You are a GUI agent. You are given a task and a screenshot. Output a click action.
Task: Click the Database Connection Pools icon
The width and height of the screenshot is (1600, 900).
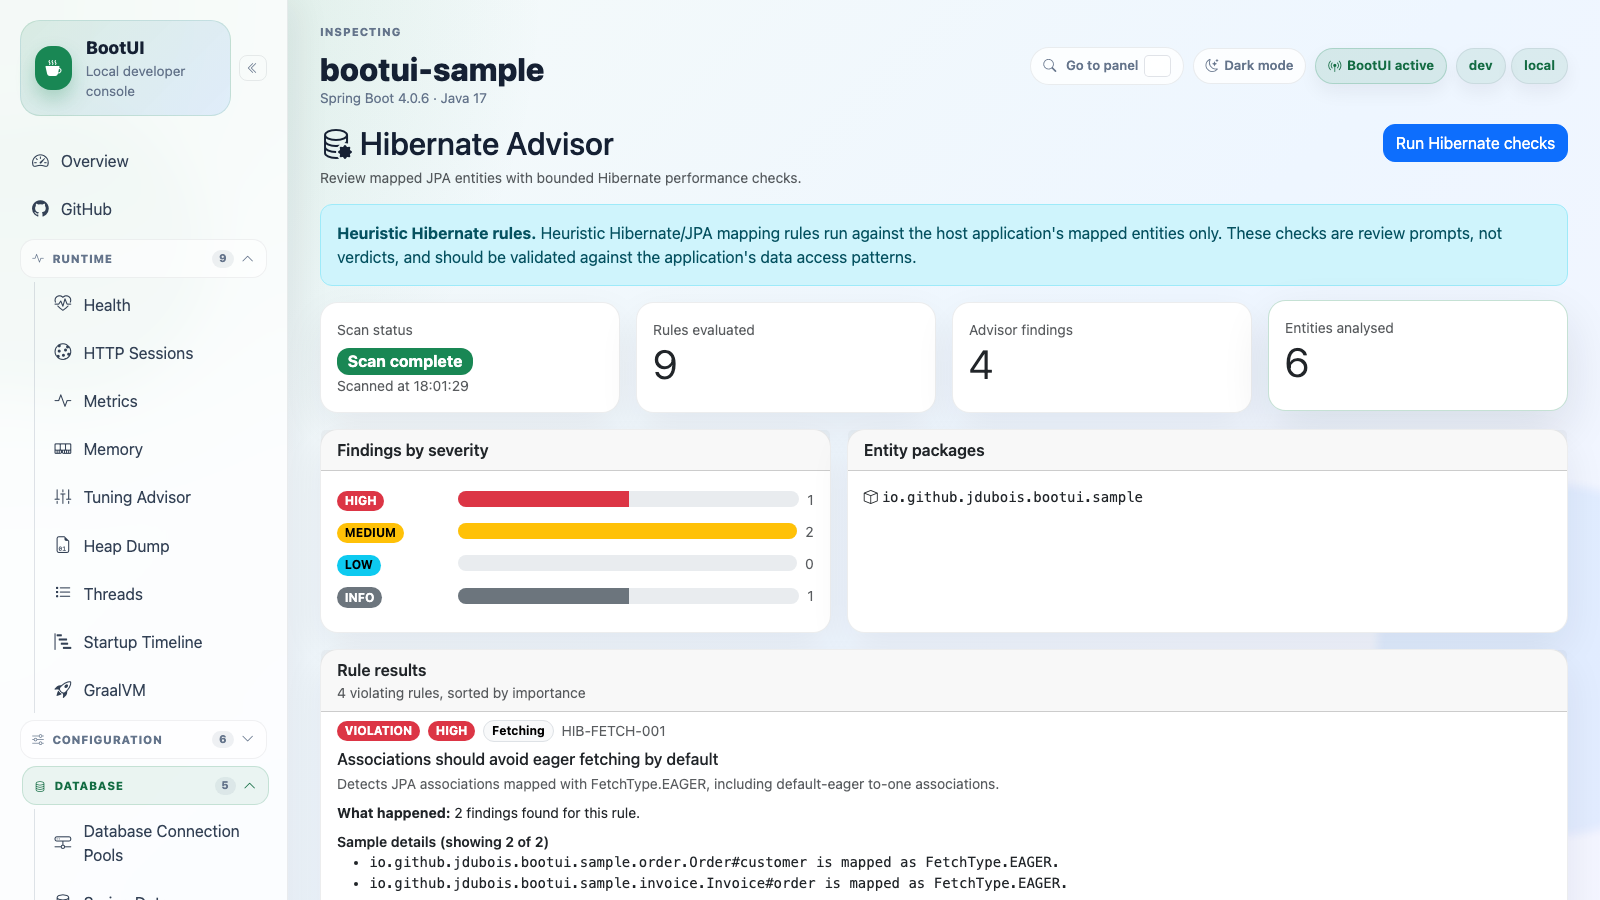[x=63, y=843]
